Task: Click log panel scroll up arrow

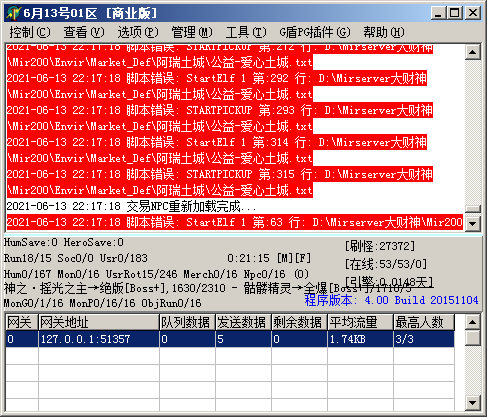Action: (x=473, y=52)
